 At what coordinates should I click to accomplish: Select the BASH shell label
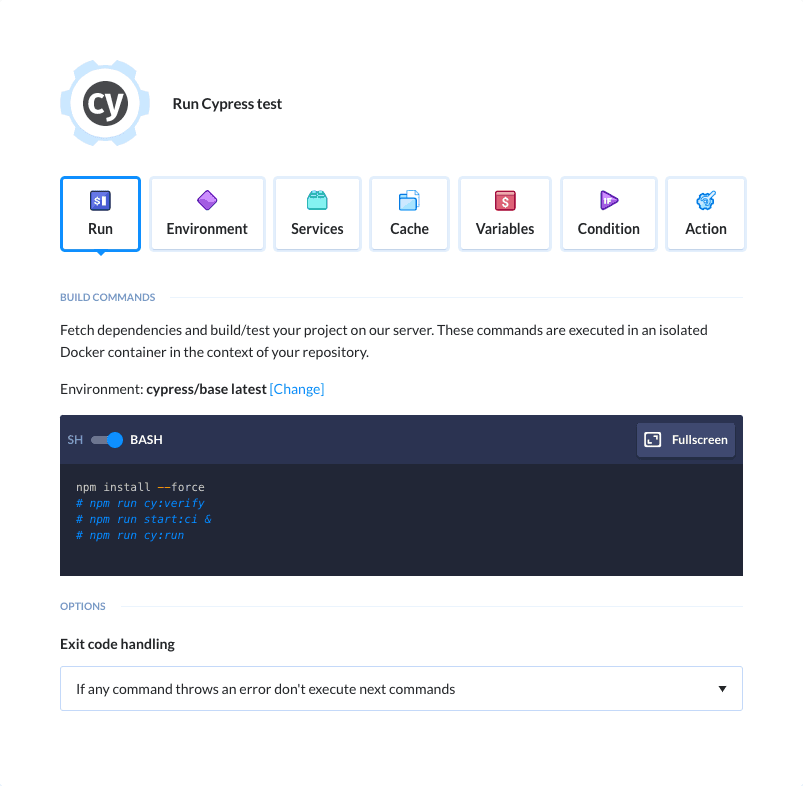pos(146,440)
